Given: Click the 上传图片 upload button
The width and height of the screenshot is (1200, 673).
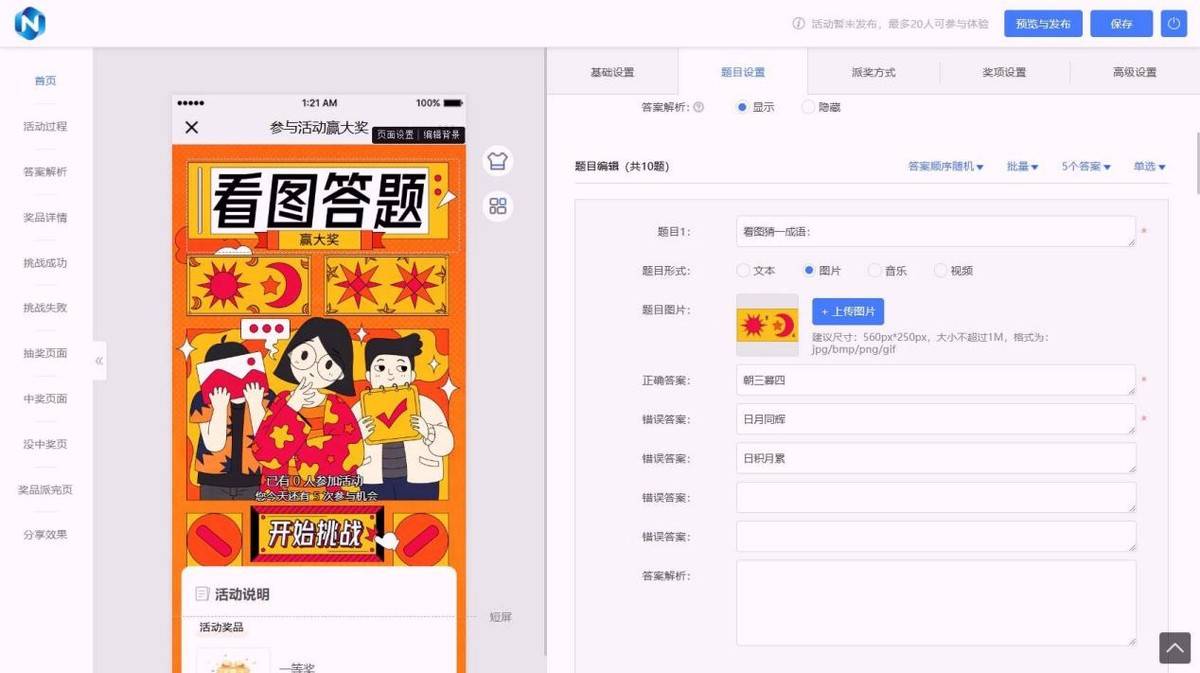Looking at the screenshot, I should tap(848, 312).
